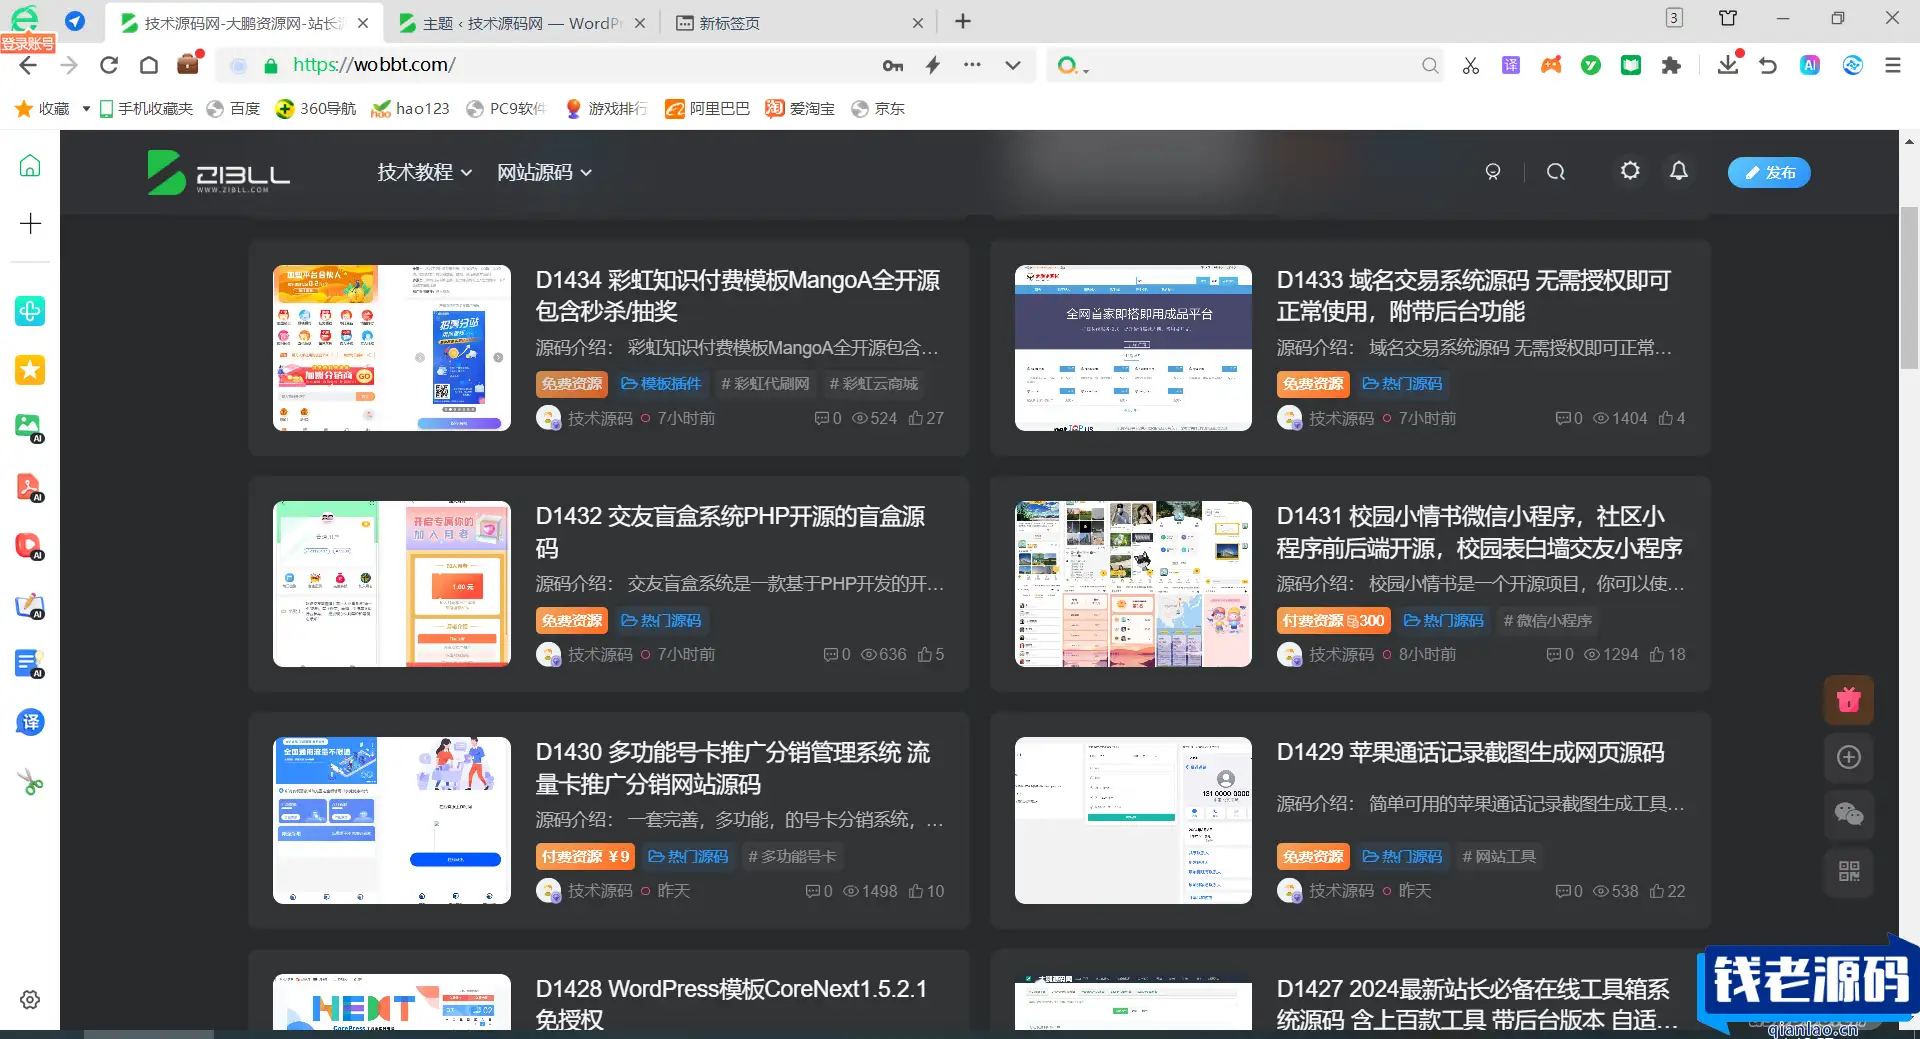Image resolution: width=1920 pixels, height=1039 pixels.
Task: Expand the 网站源码 dropdown menu
Action: coord(544,172)
